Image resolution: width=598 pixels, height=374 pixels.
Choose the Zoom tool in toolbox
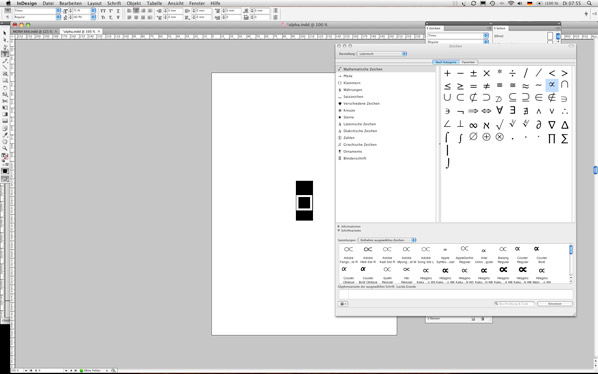point(5,148)
